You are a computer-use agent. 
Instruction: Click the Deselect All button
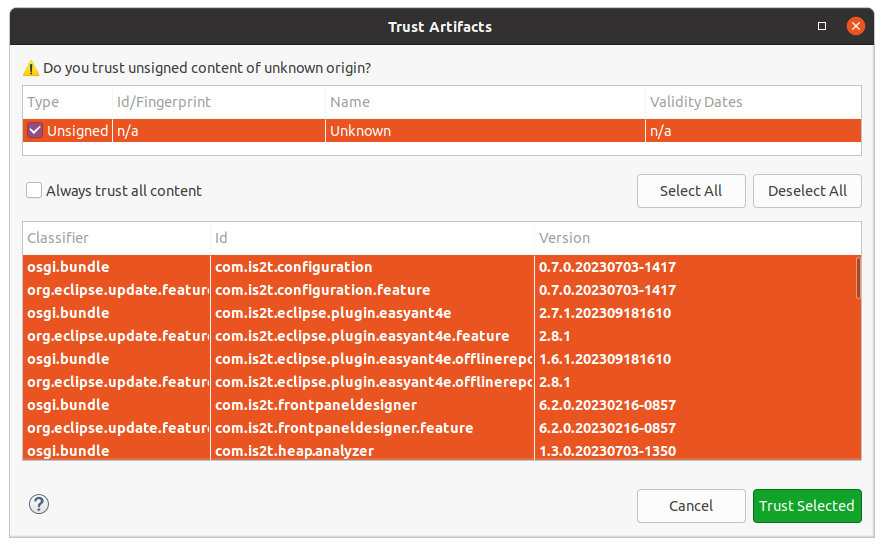[x=807, y=191]
